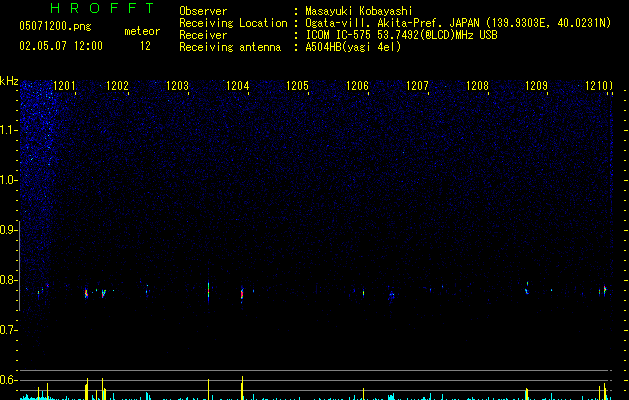Click the 1205 time marker
The width and height of the screenshot is (629, 400).
point(297,85)
